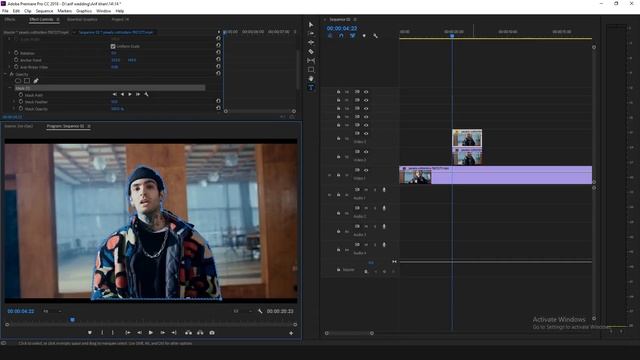This screenshot has height=360, width=640.
Task: Hide Video 3 track output eye
Action: tap(366, 133)
